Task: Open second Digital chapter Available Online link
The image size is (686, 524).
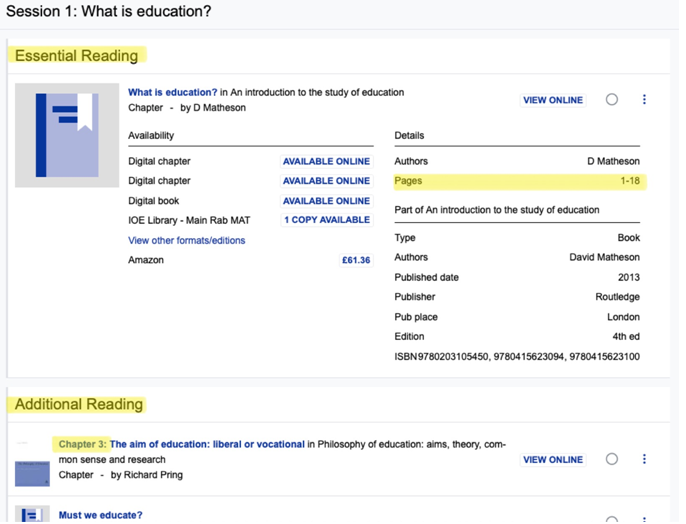Action: [326, 181]
